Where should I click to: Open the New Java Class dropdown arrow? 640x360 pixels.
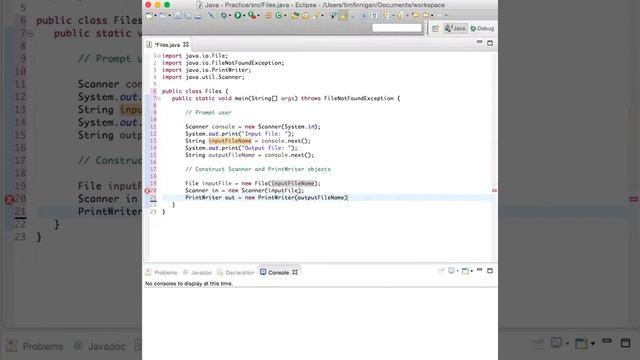tap(285, 16)
